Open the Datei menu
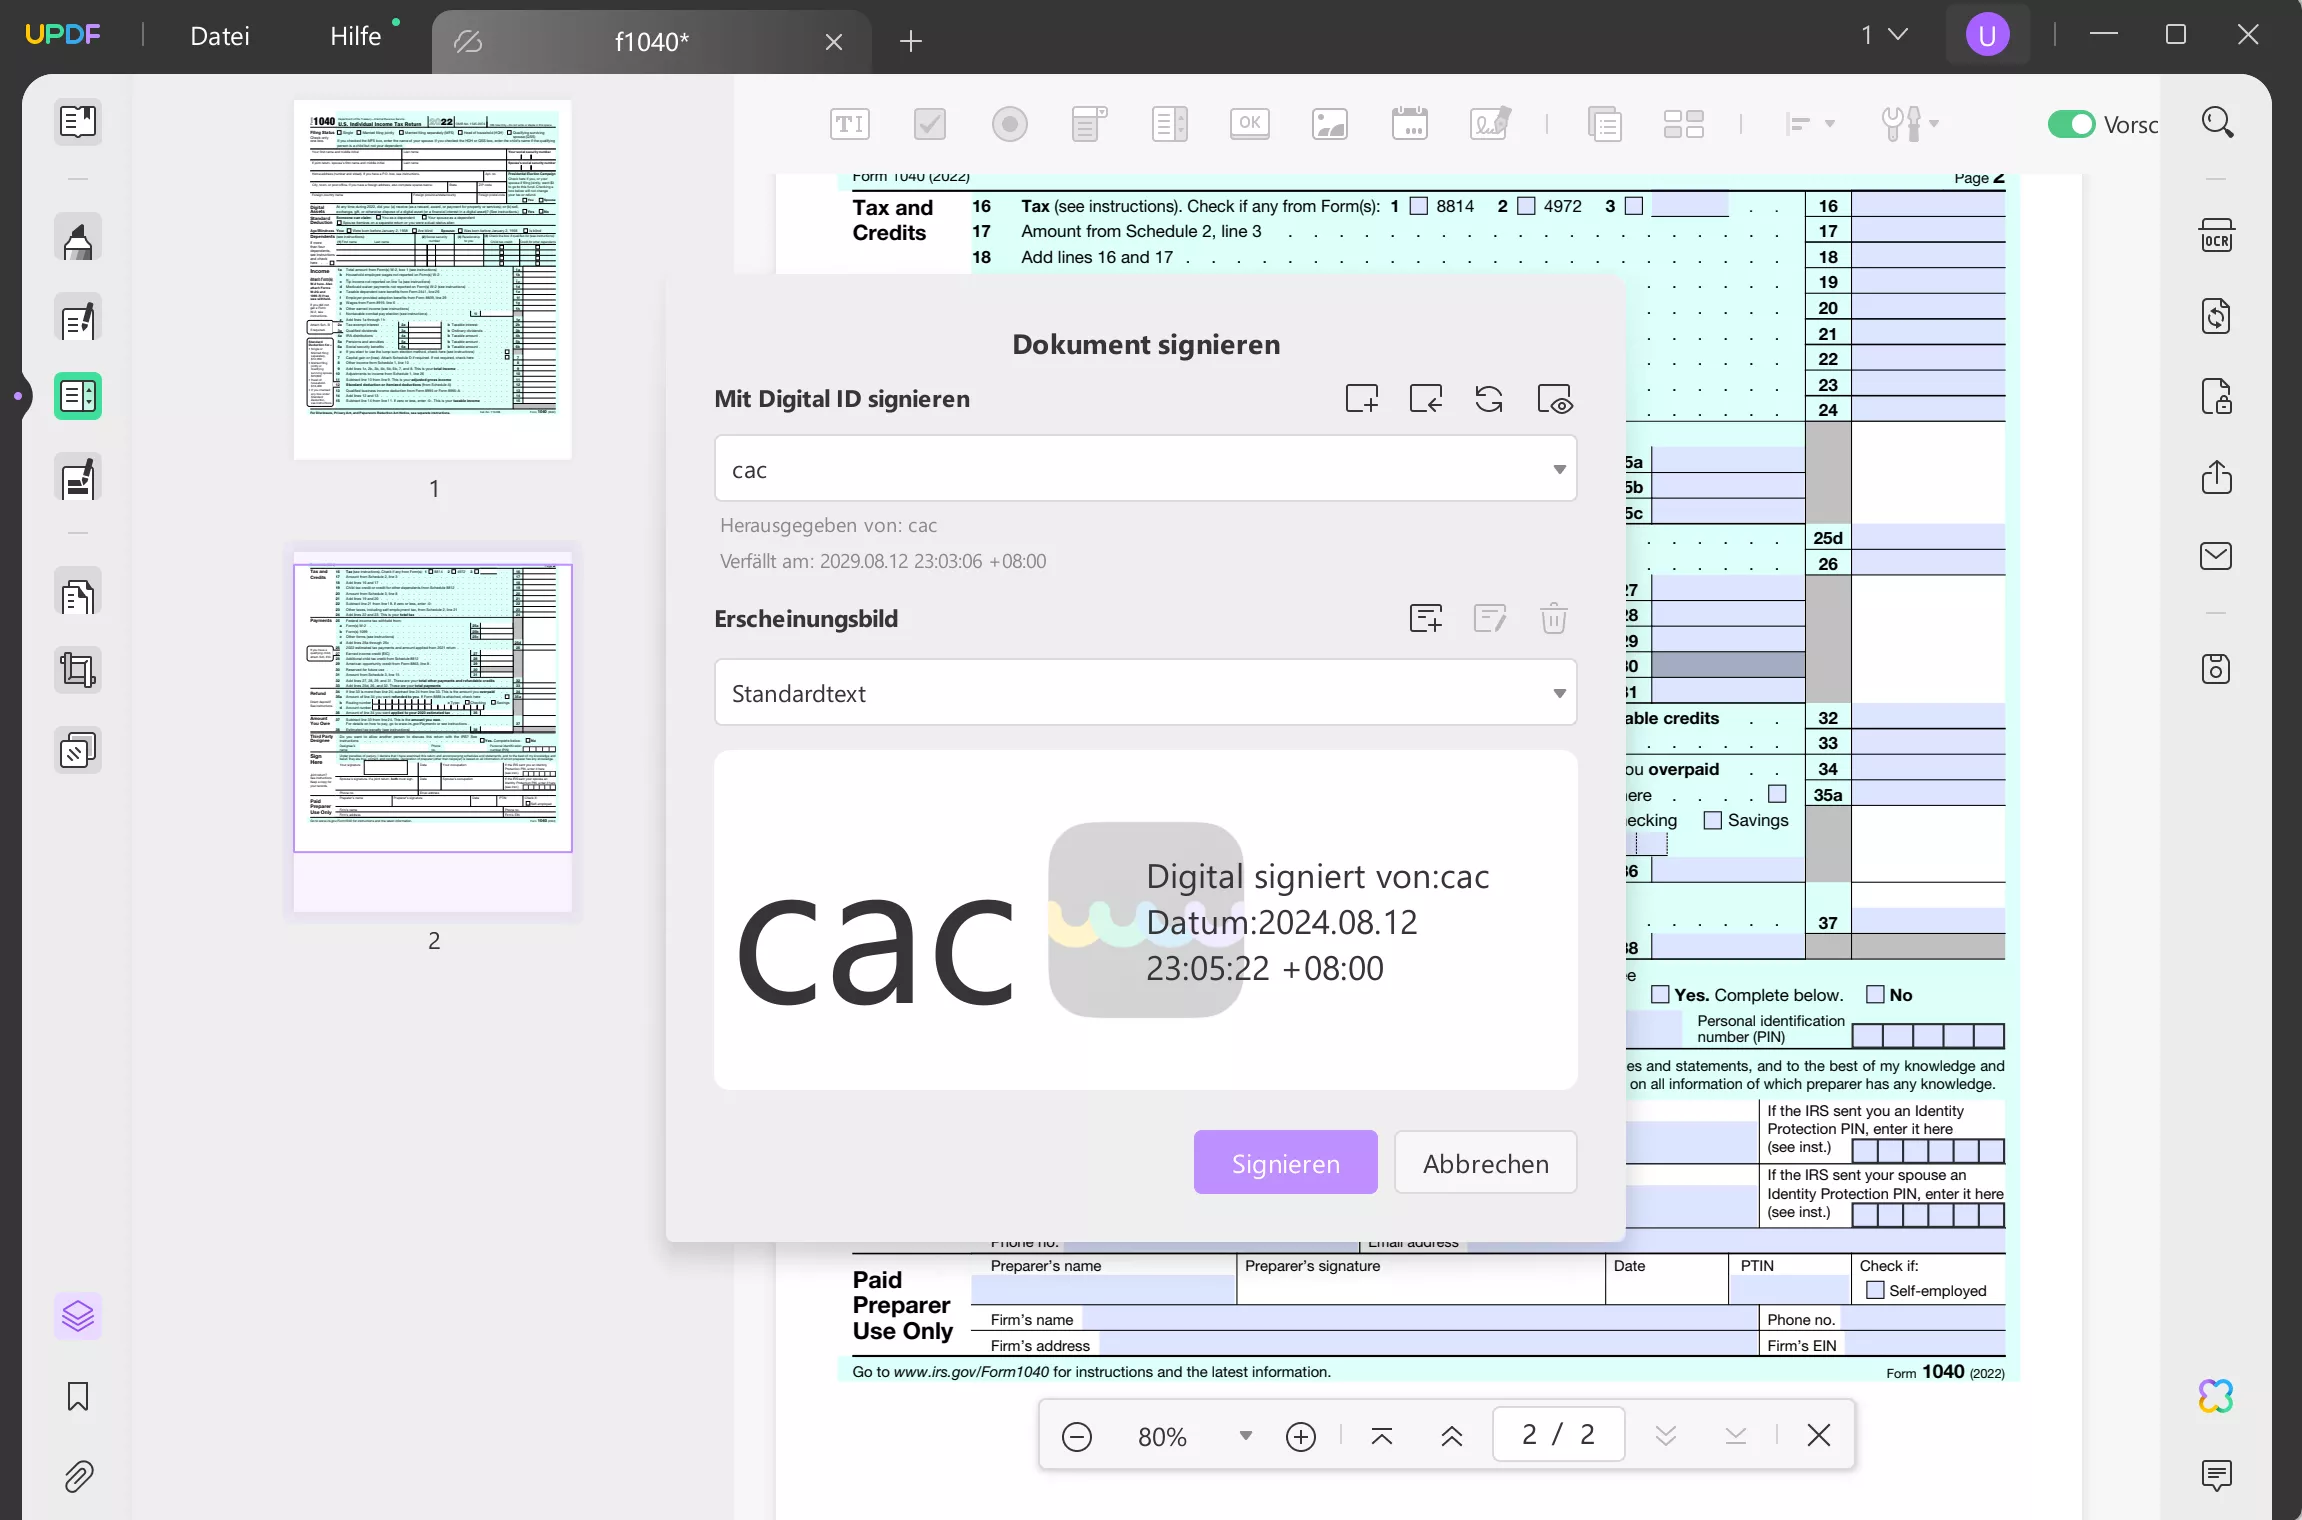Screen dimensions: 2302x1520 (x=220, y=35)
